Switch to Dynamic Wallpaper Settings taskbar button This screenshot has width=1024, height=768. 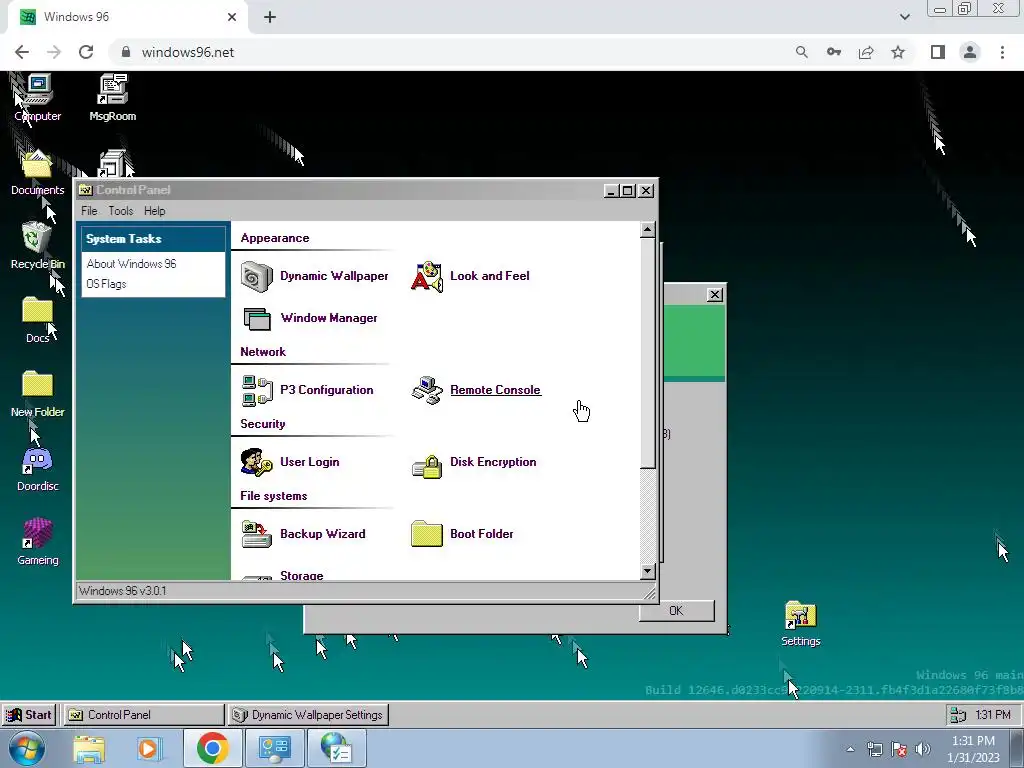point(309,715)
